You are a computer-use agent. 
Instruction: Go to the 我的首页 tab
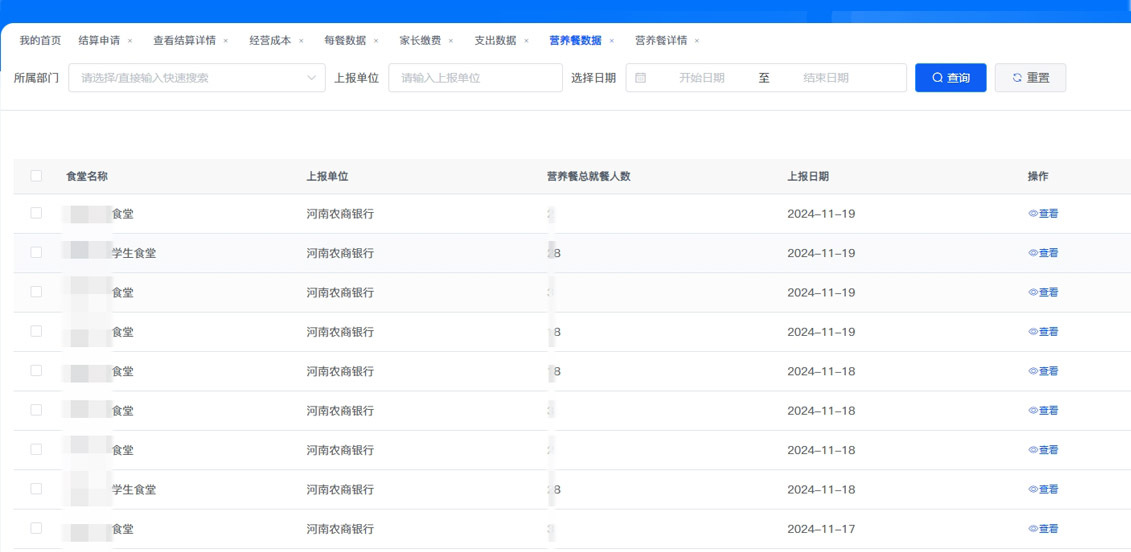(40, 41)
